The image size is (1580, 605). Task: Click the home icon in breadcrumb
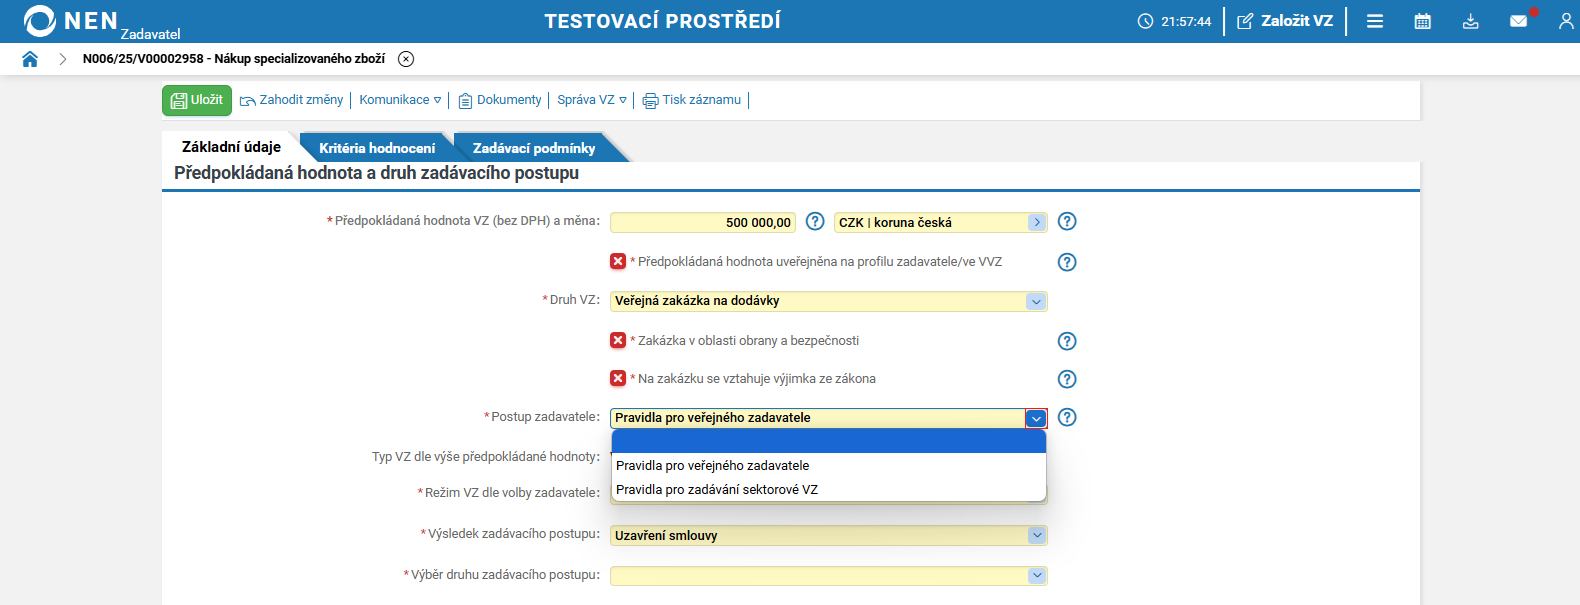coord(30,59)
